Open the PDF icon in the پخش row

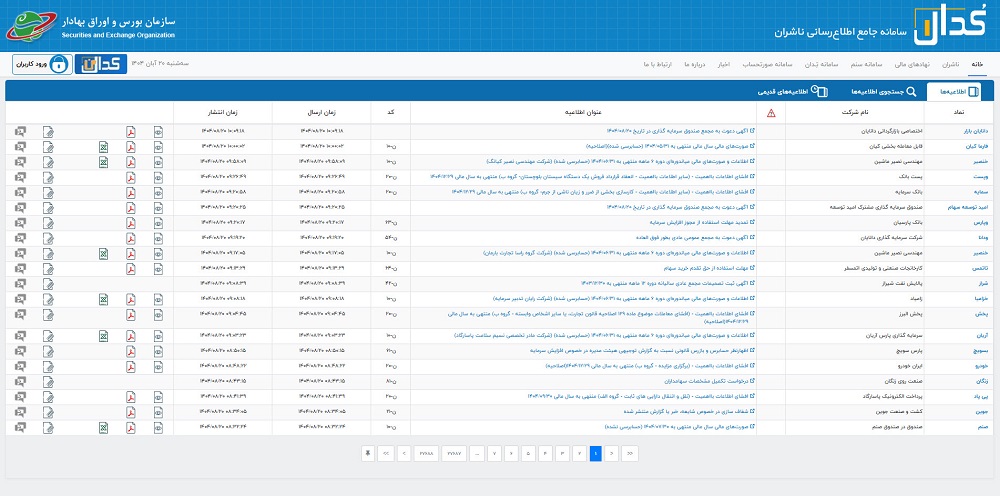coord(130,315)
